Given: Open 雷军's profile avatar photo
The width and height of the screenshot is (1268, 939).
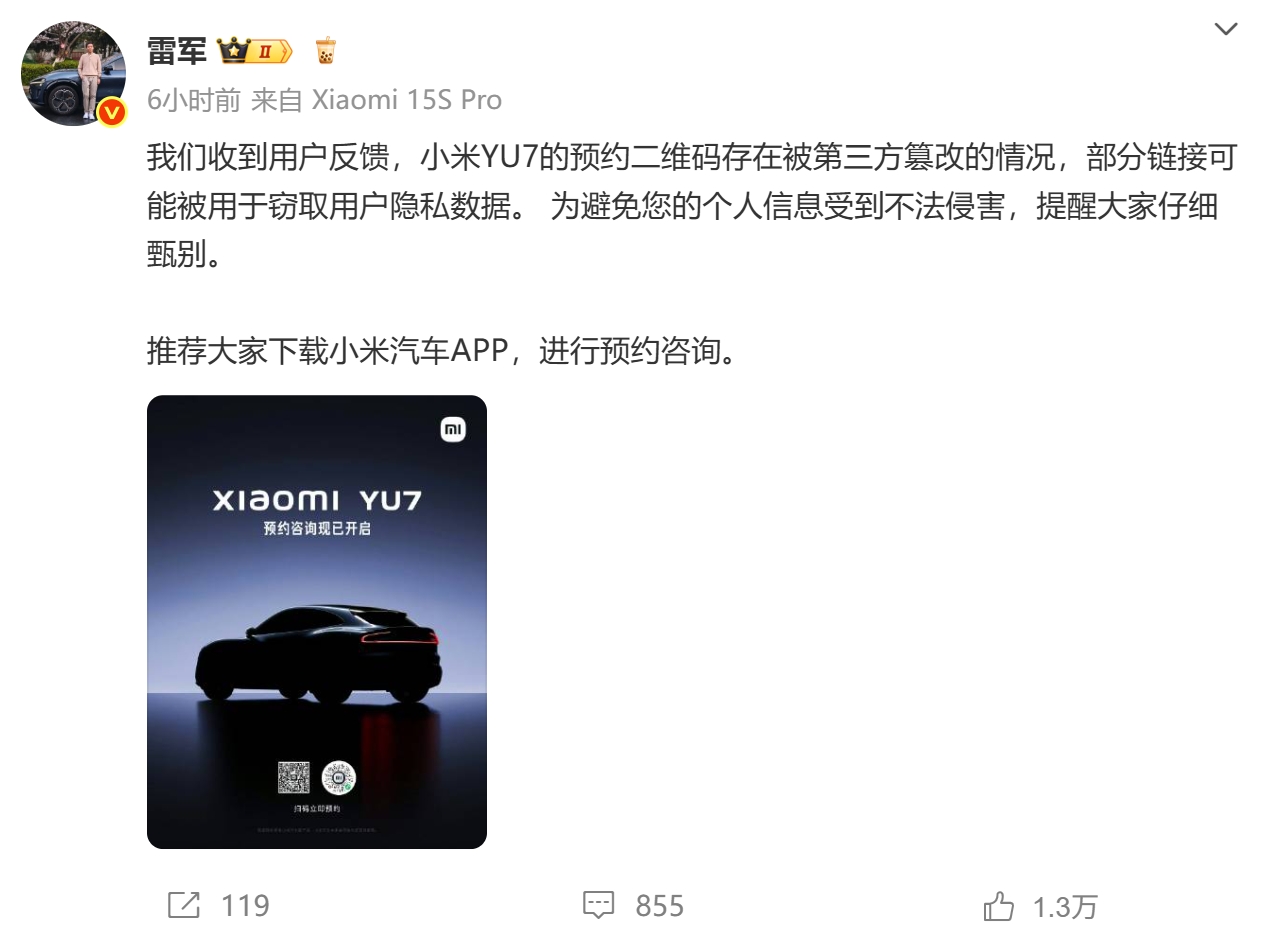Looking at the screenshot, I should pyautogui.click(x=74, y=73).
